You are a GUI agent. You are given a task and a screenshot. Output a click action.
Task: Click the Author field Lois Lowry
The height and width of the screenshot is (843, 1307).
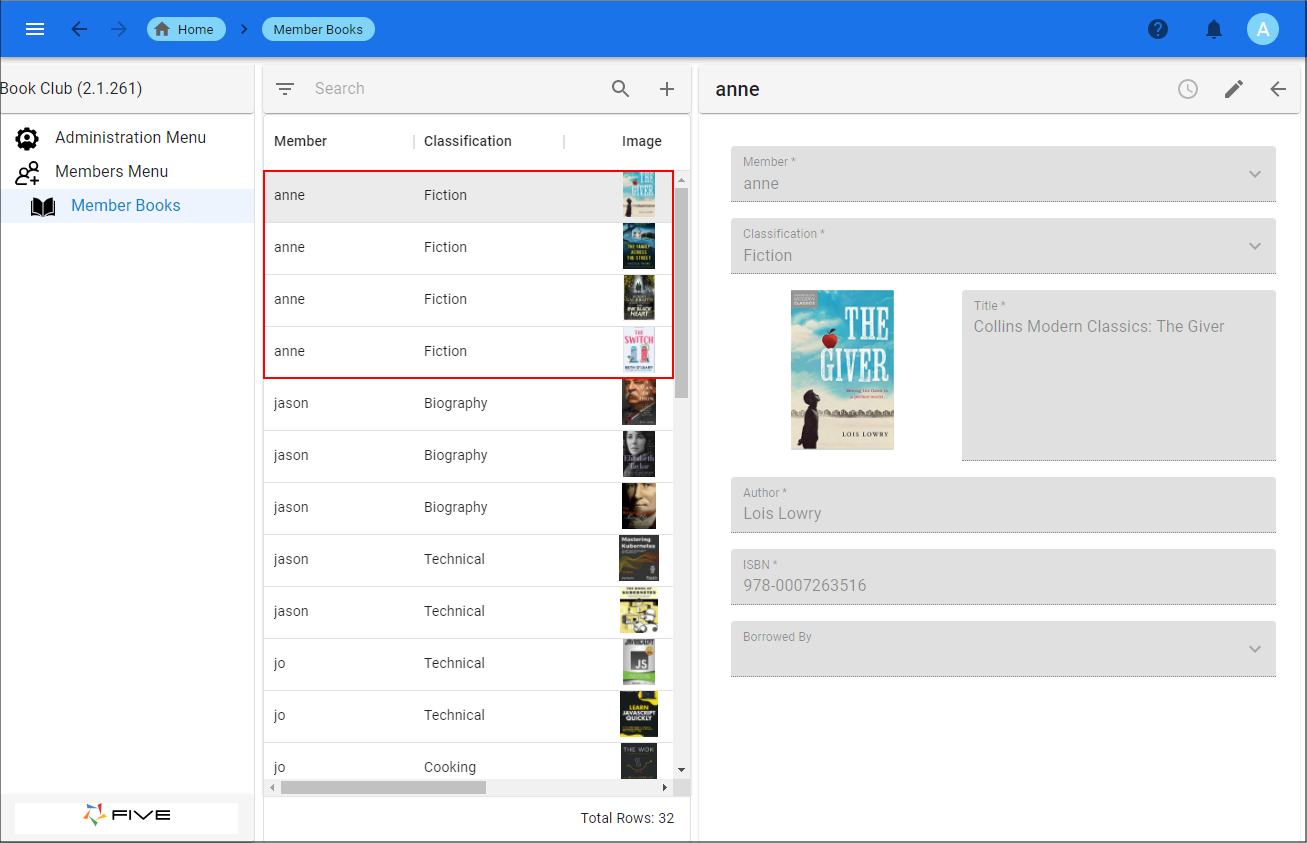pyautogui.click(x=1003, y=505)
